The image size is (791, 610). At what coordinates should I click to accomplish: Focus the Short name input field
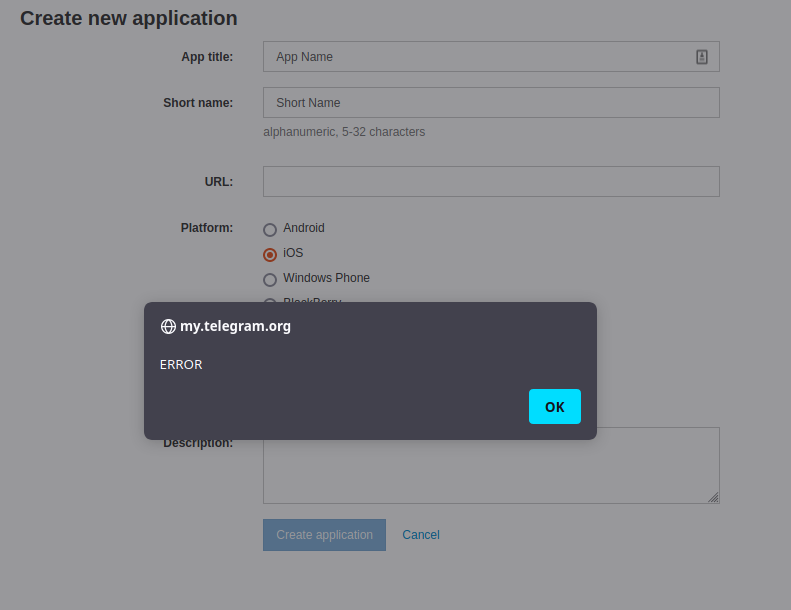tap(491, 102)
